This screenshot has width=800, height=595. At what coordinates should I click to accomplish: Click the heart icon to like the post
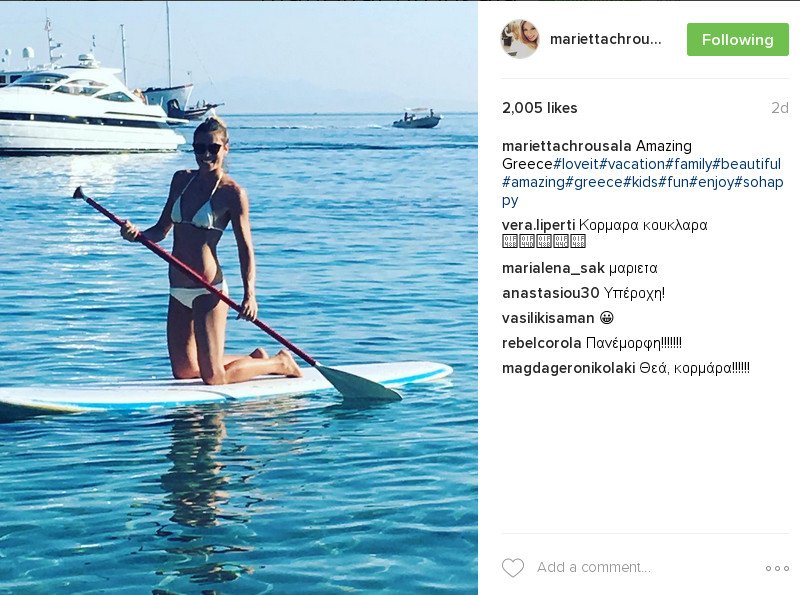(513, 568)
